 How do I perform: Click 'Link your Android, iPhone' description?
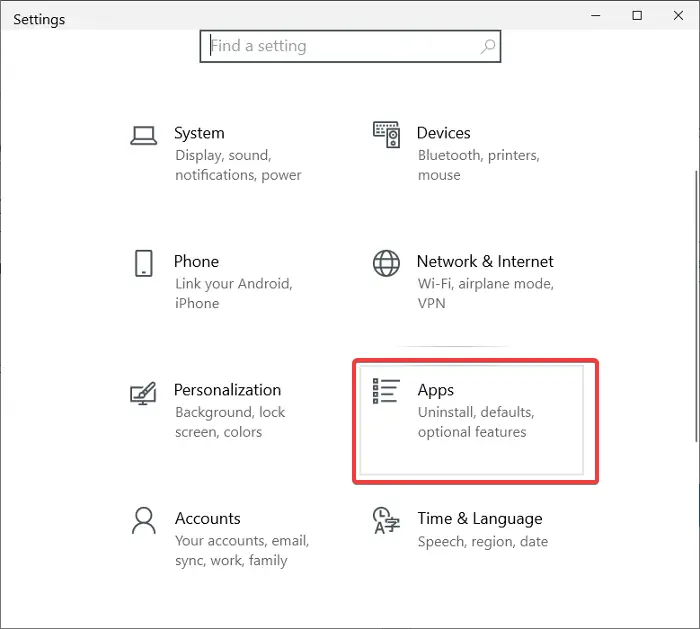click(x=233, y=294)
